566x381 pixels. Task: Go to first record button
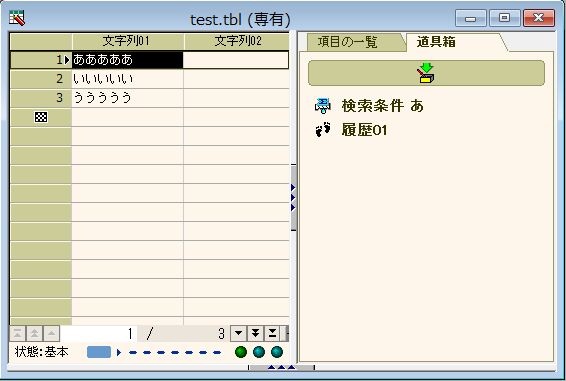17,333
